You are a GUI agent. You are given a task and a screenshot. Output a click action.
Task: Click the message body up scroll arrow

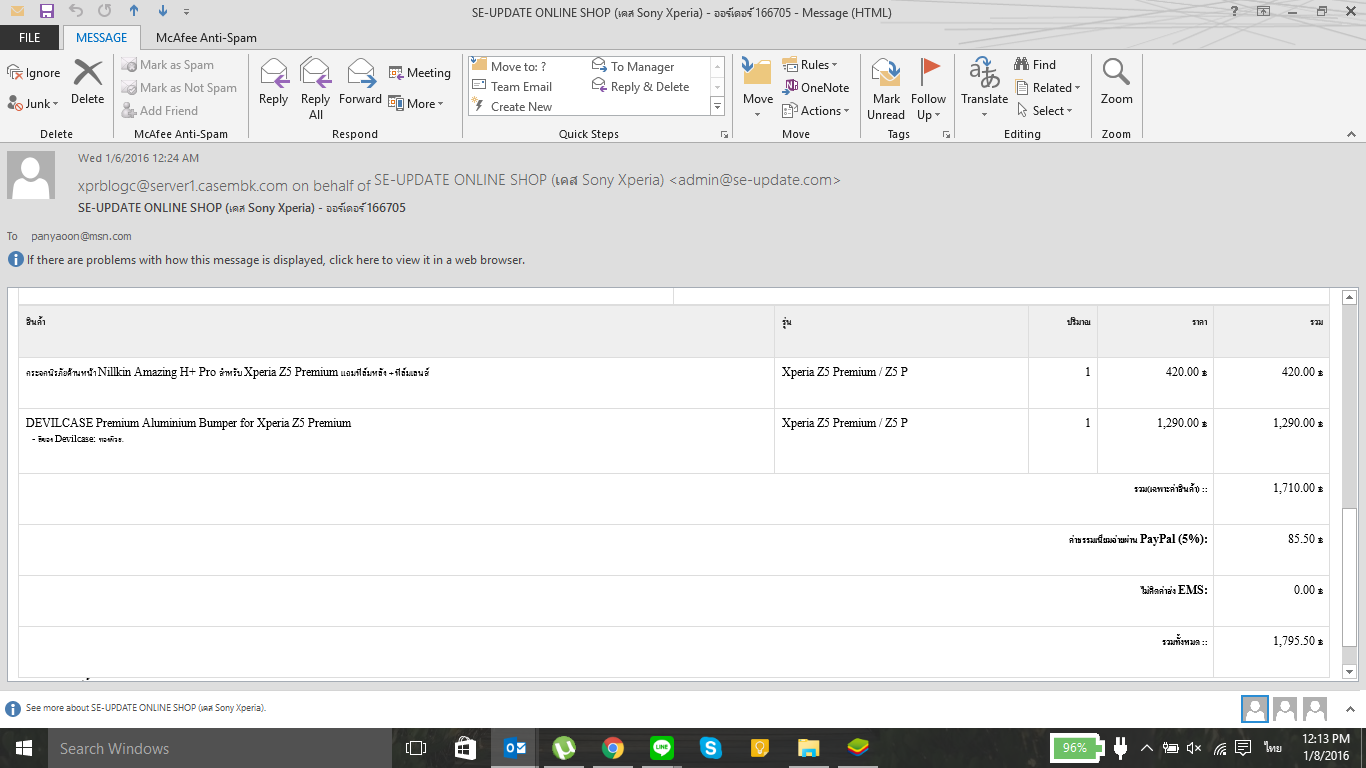1349,297
